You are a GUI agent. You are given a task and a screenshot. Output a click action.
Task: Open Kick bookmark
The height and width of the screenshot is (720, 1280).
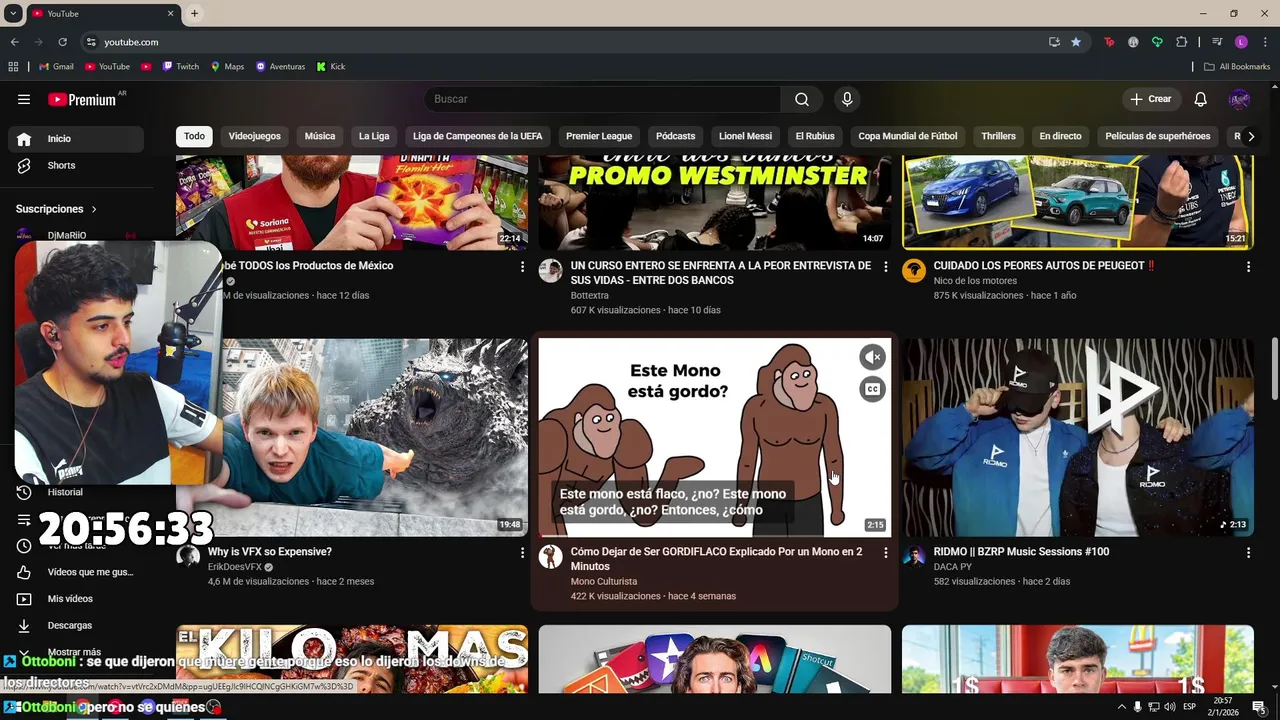click(331, 67)
